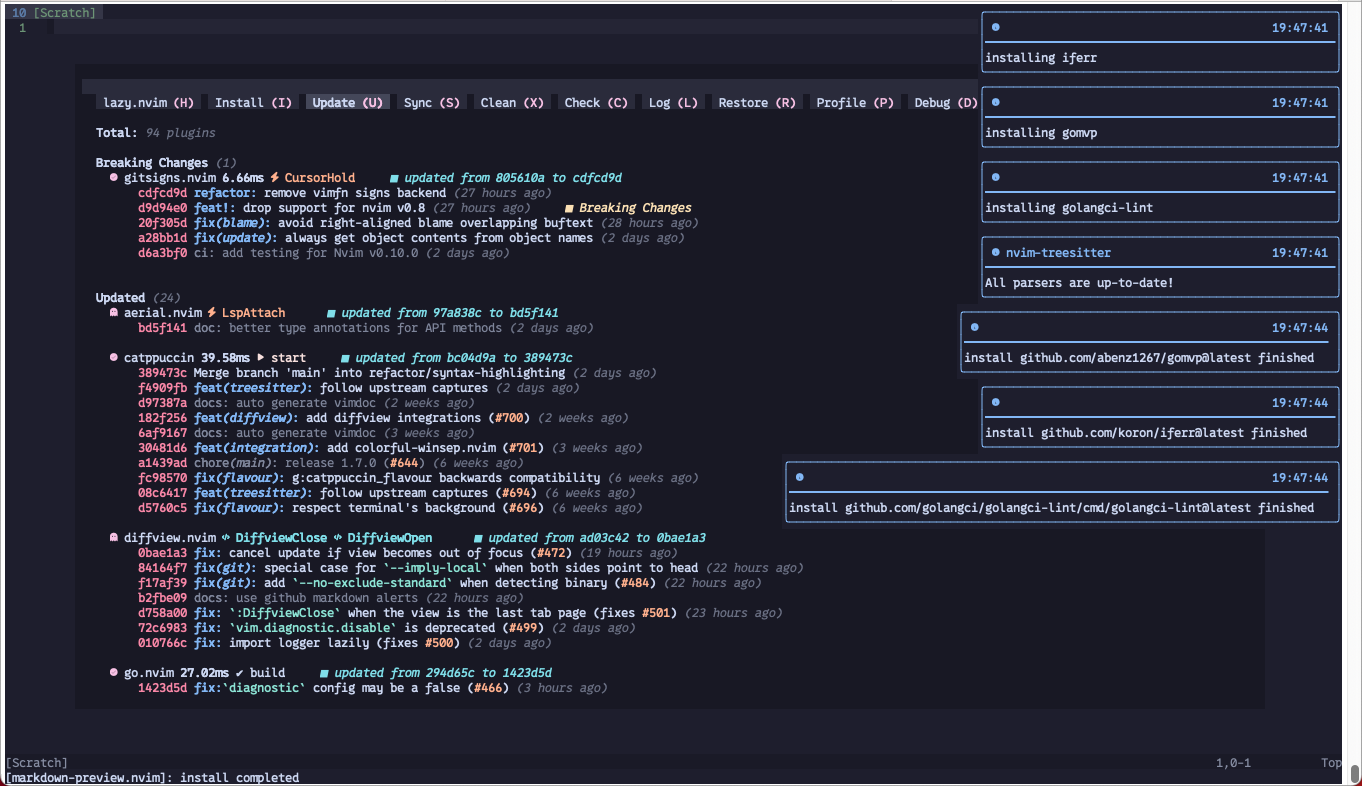
Task: Open commit d9d94e0 dropping nvim v0.8 support
Action: click(x=162, y=208)
